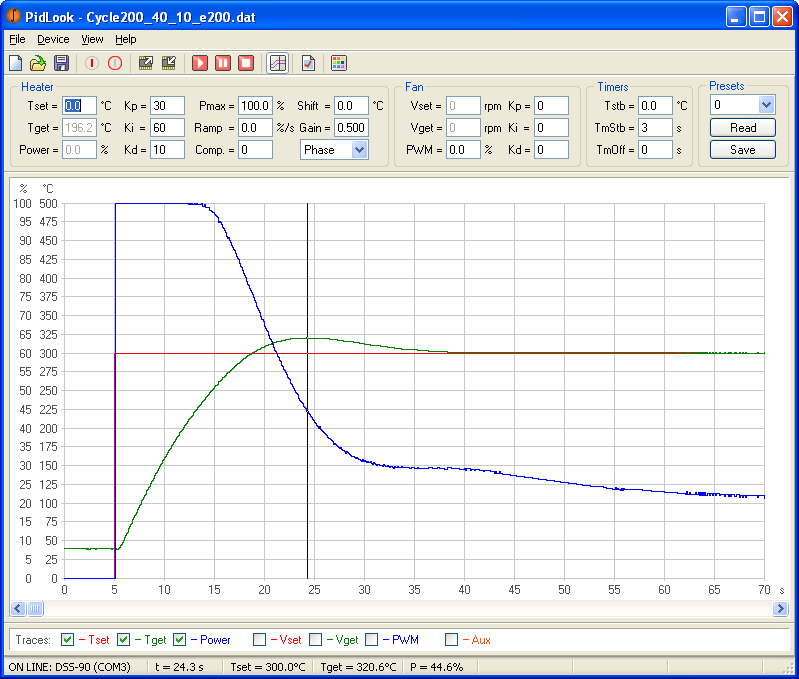
Task: Click the Save presets button
Action: coord(743,150)
